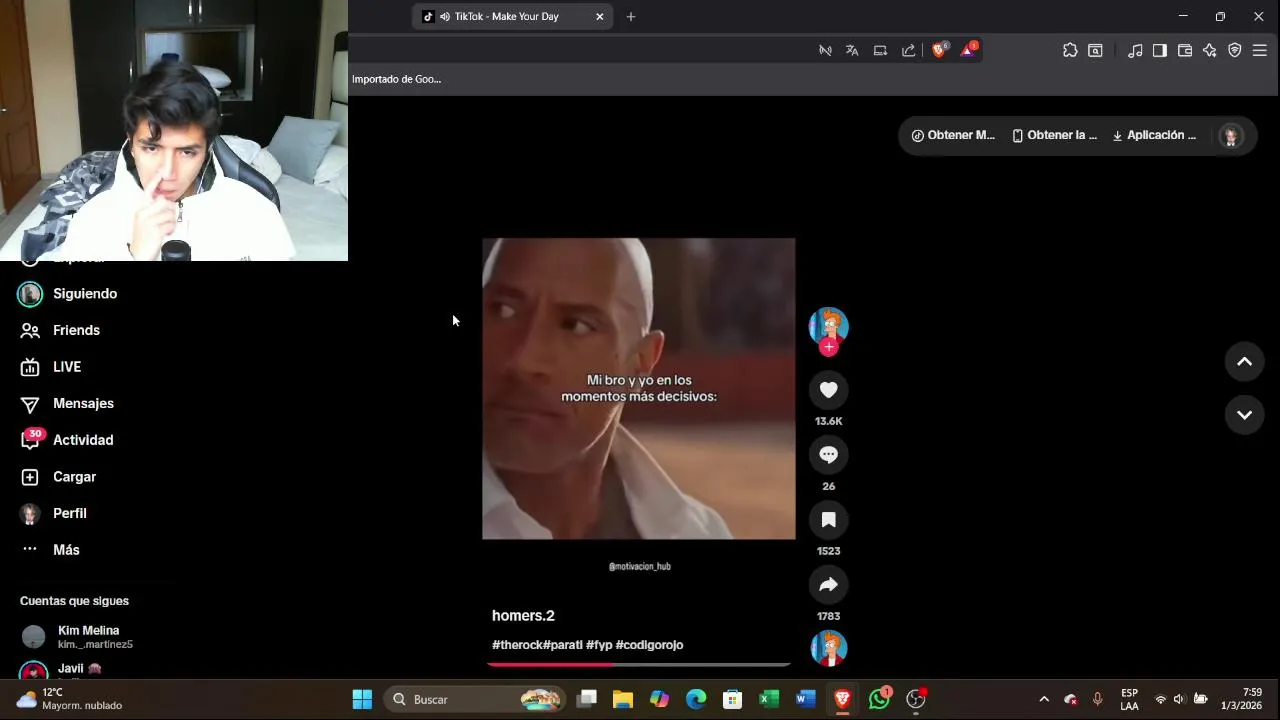
Task: Click the Obtener la... phone app button
Action: (x=1054, y=136)
